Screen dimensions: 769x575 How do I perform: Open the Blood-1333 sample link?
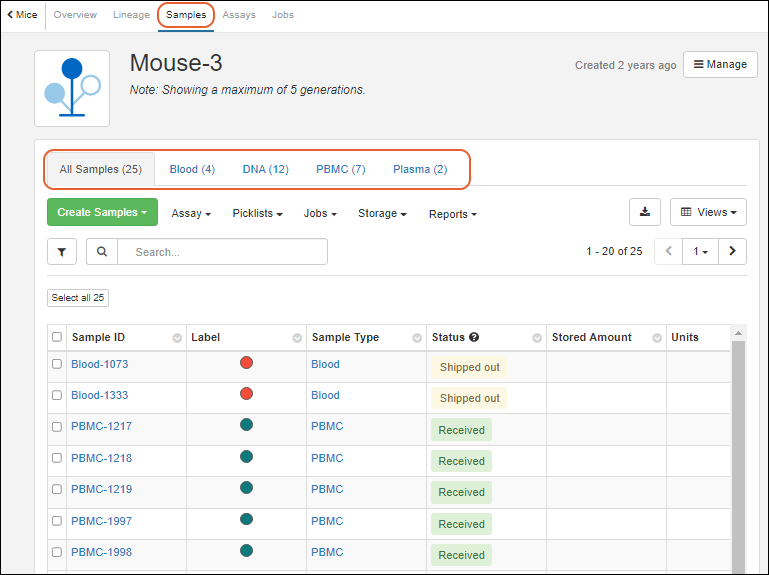point(99,396)
